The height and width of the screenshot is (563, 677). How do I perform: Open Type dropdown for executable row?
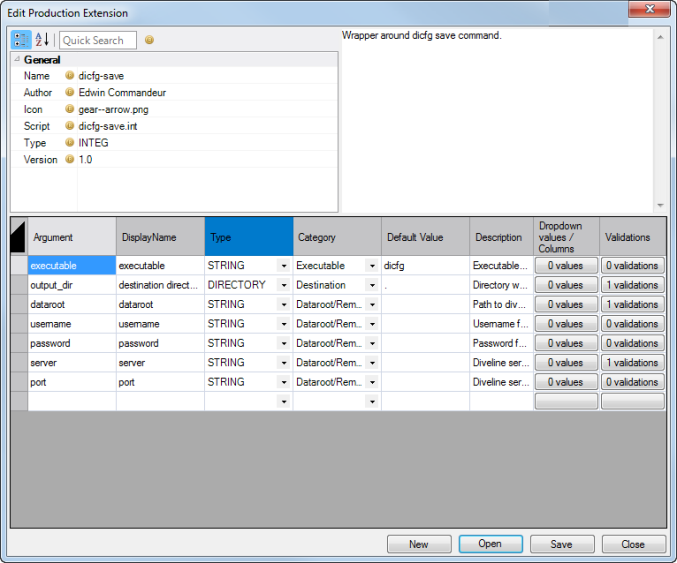(x=284, y=266)
